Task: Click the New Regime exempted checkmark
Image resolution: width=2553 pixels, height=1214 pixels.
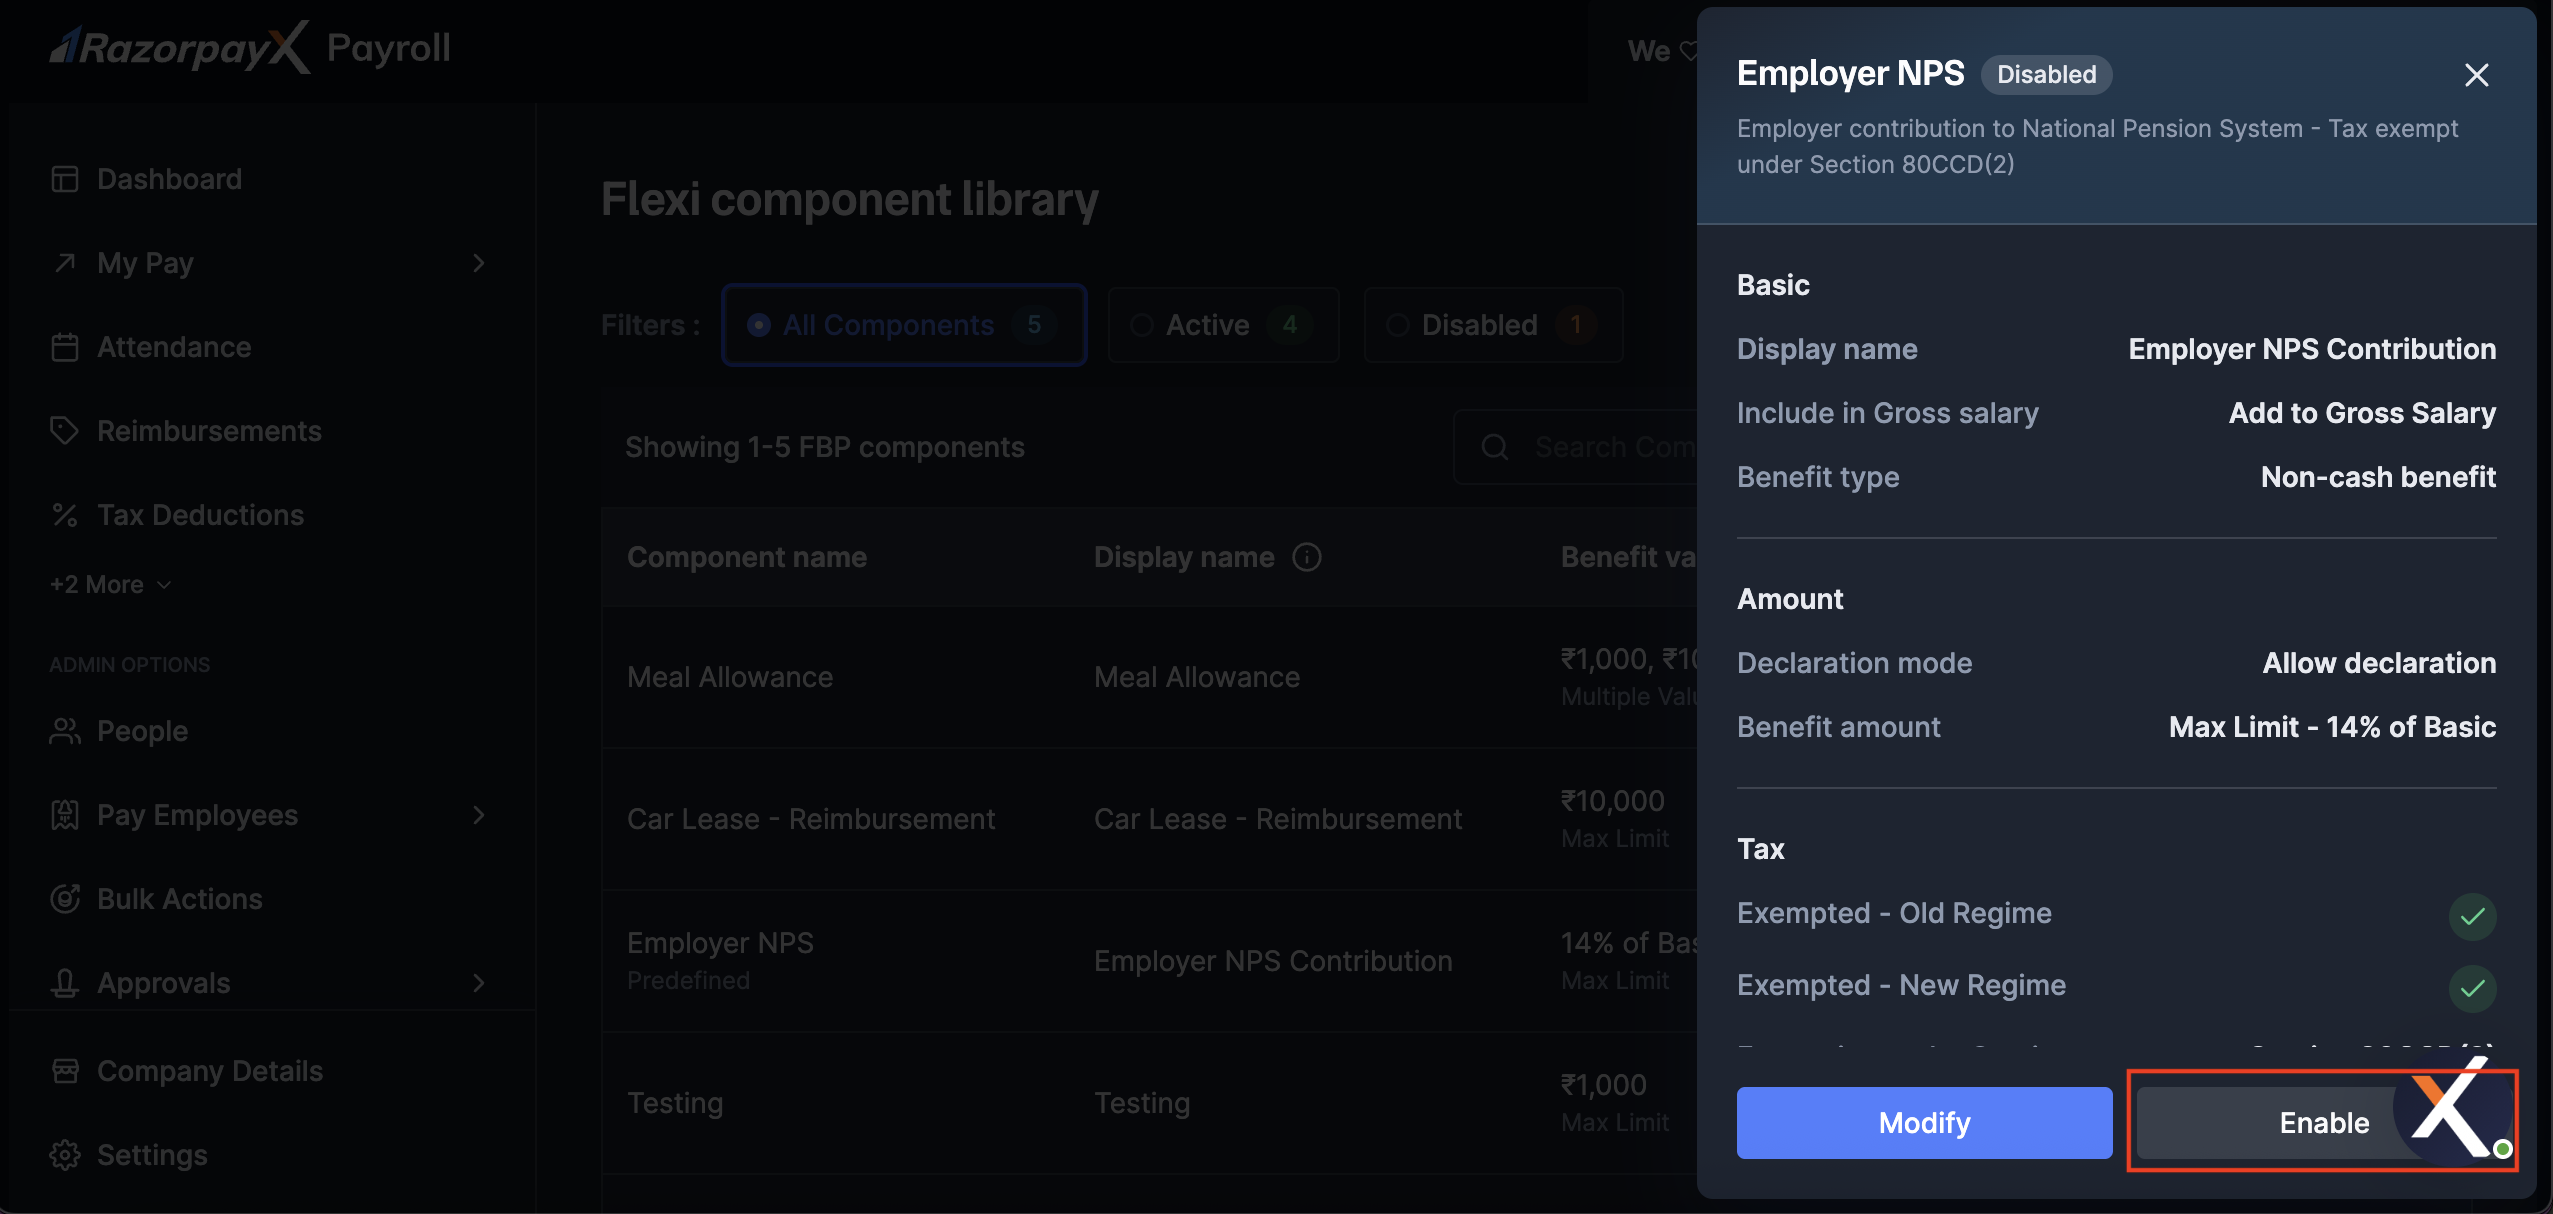Action: click(x=2473, y=988)
